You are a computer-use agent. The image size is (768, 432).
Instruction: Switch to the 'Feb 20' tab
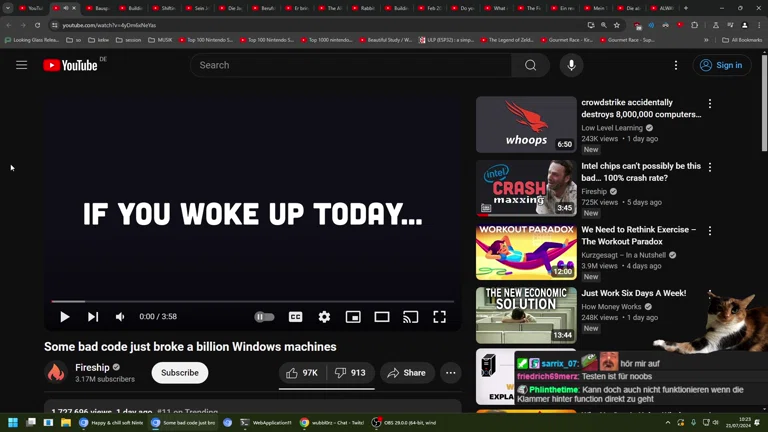click(431, 8)
